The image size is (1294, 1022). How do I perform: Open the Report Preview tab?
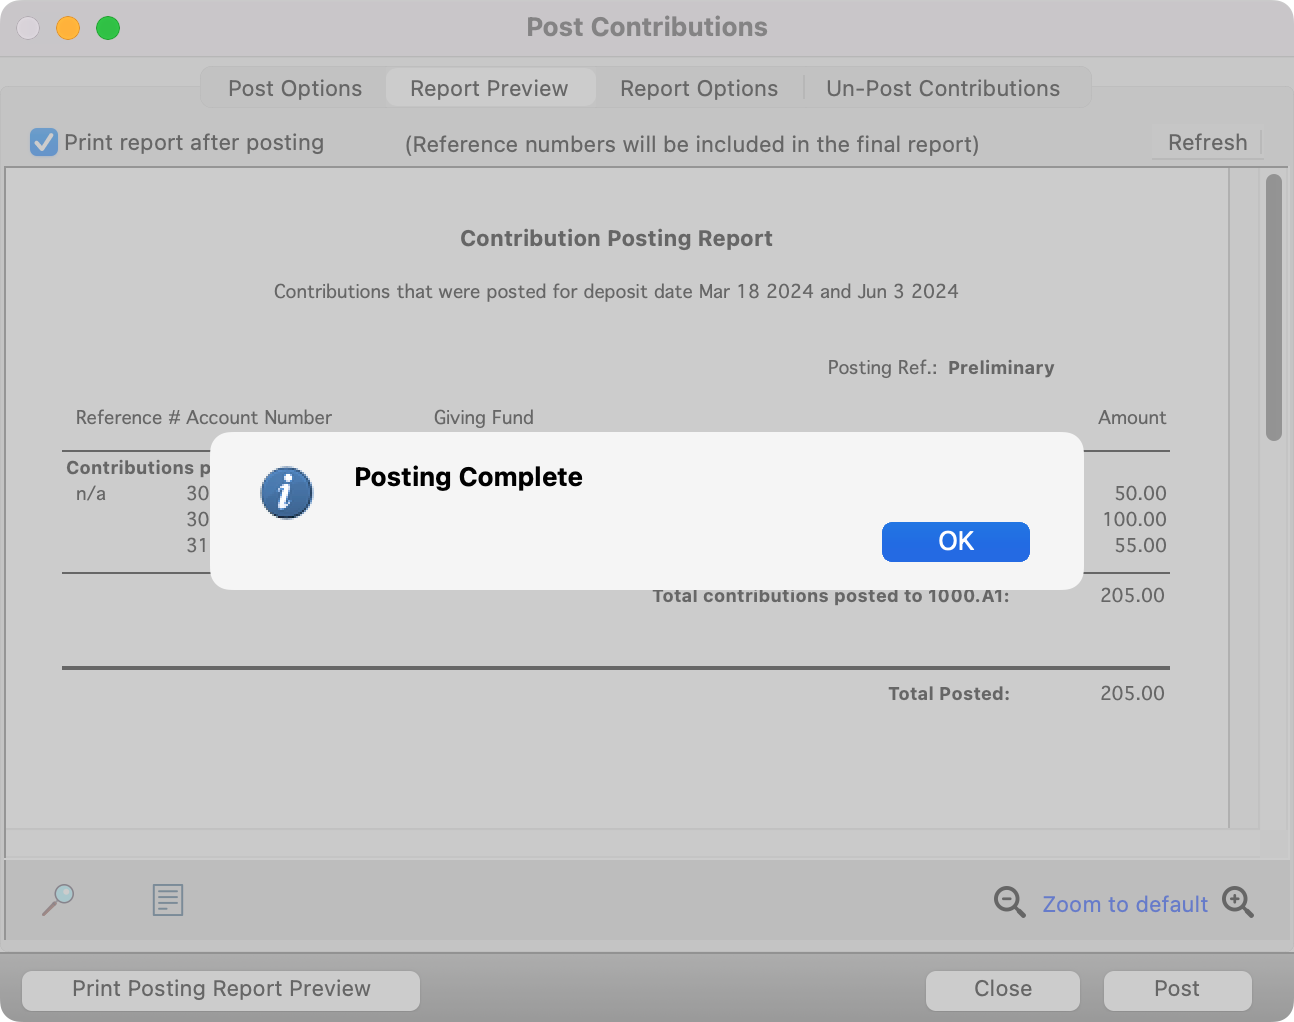click(x=490, y=88)
